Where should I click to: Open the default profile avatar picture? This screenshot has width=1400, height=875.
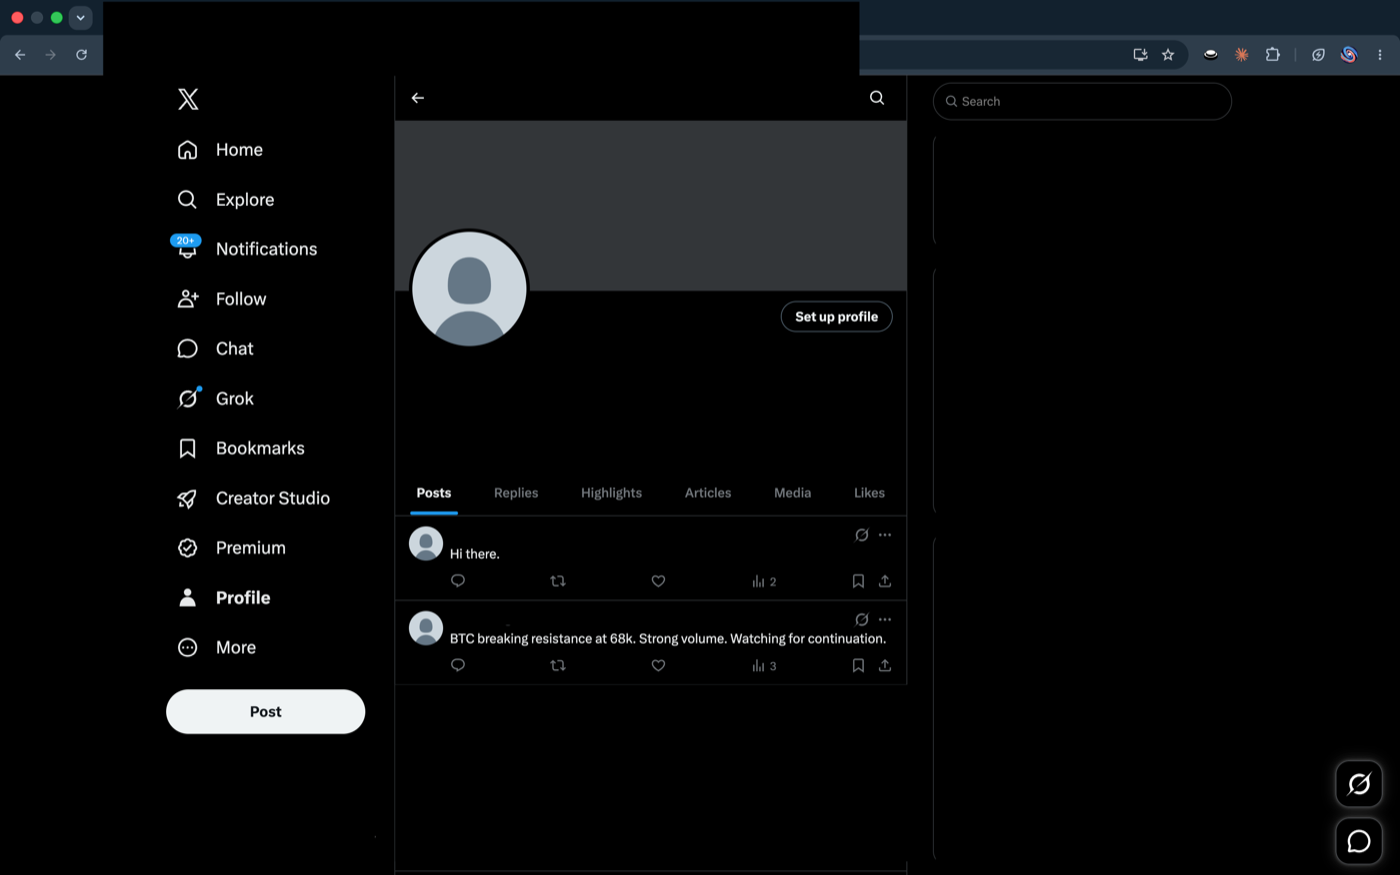click(x=469, y=289)
